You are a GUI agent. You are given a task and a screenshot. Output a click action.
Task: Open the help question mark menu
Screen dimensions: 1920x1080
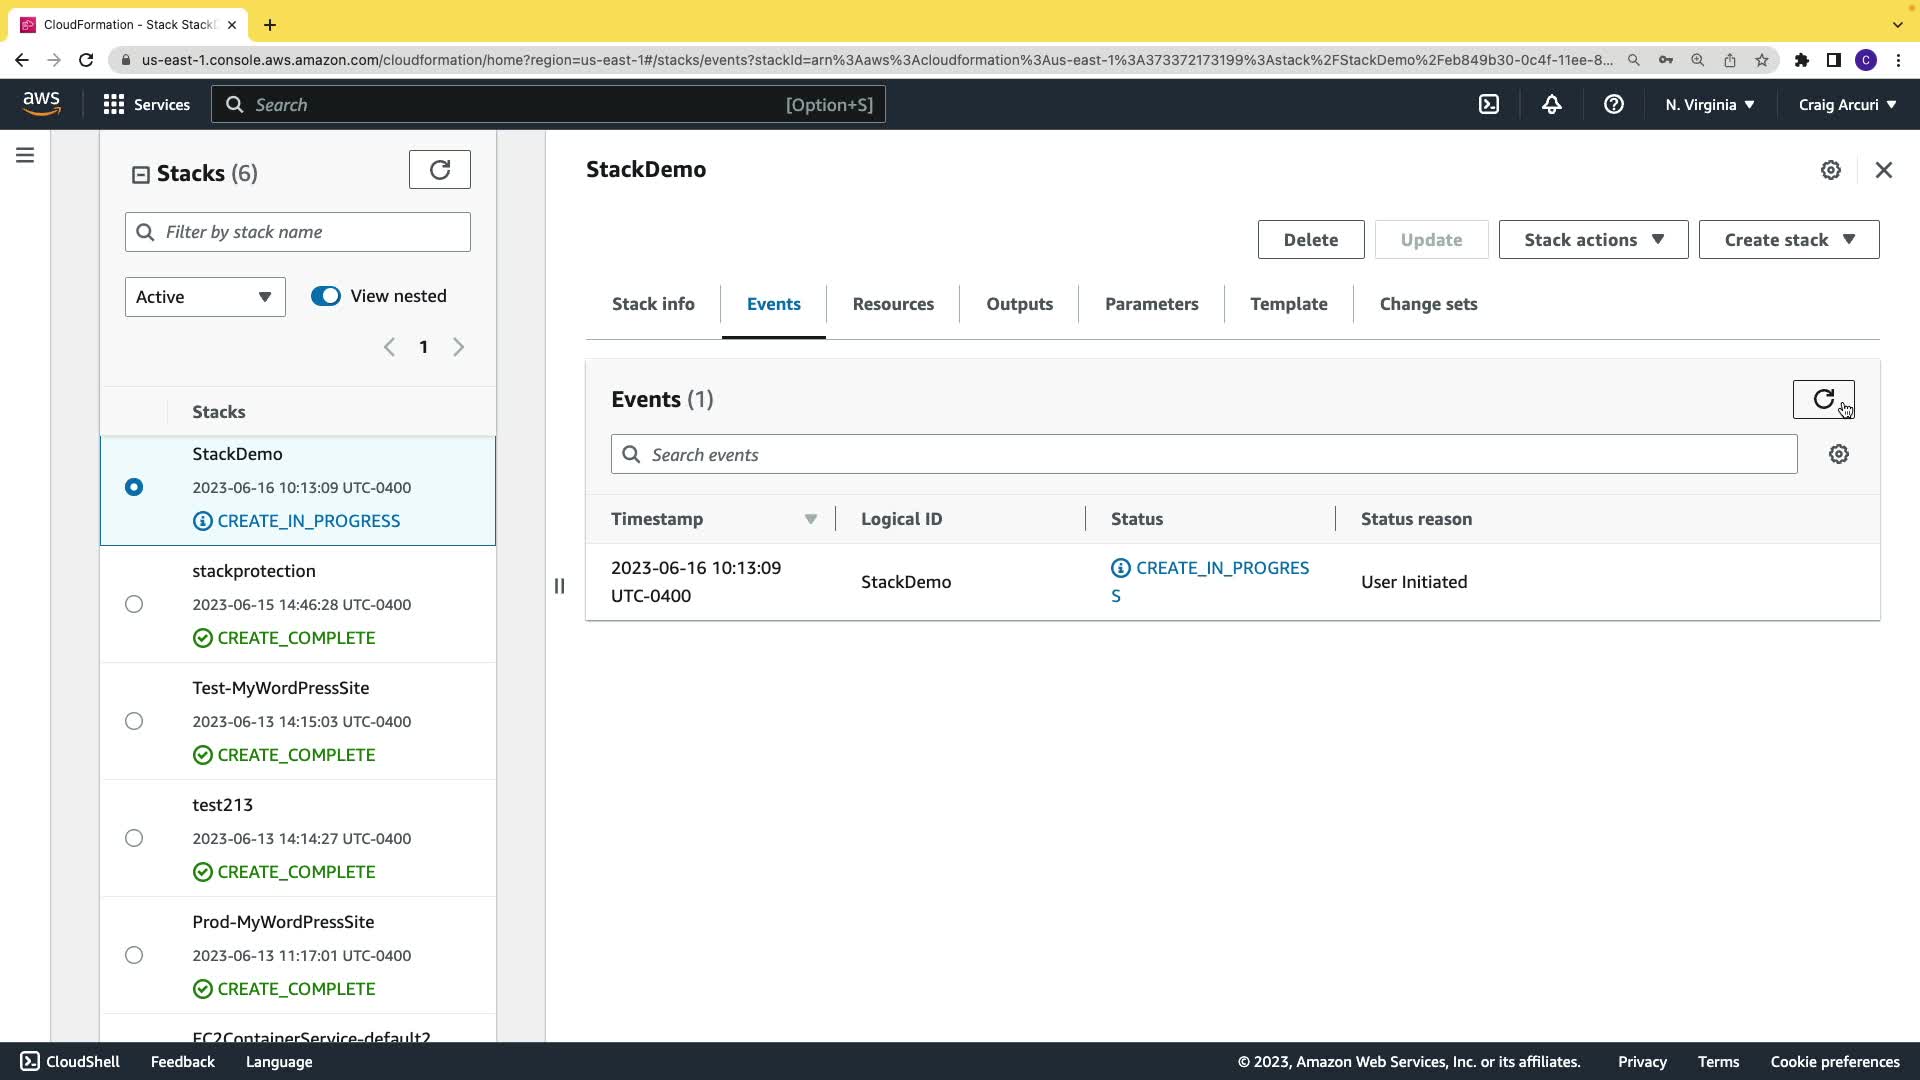pos(1613,104)
